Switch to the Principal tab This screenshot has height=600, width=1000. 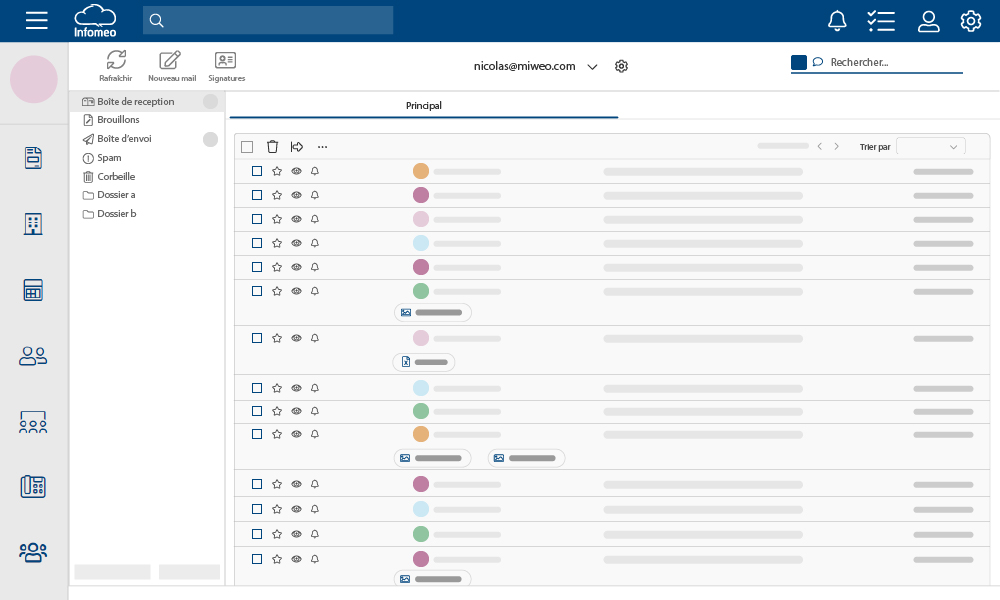click(424, 106)
